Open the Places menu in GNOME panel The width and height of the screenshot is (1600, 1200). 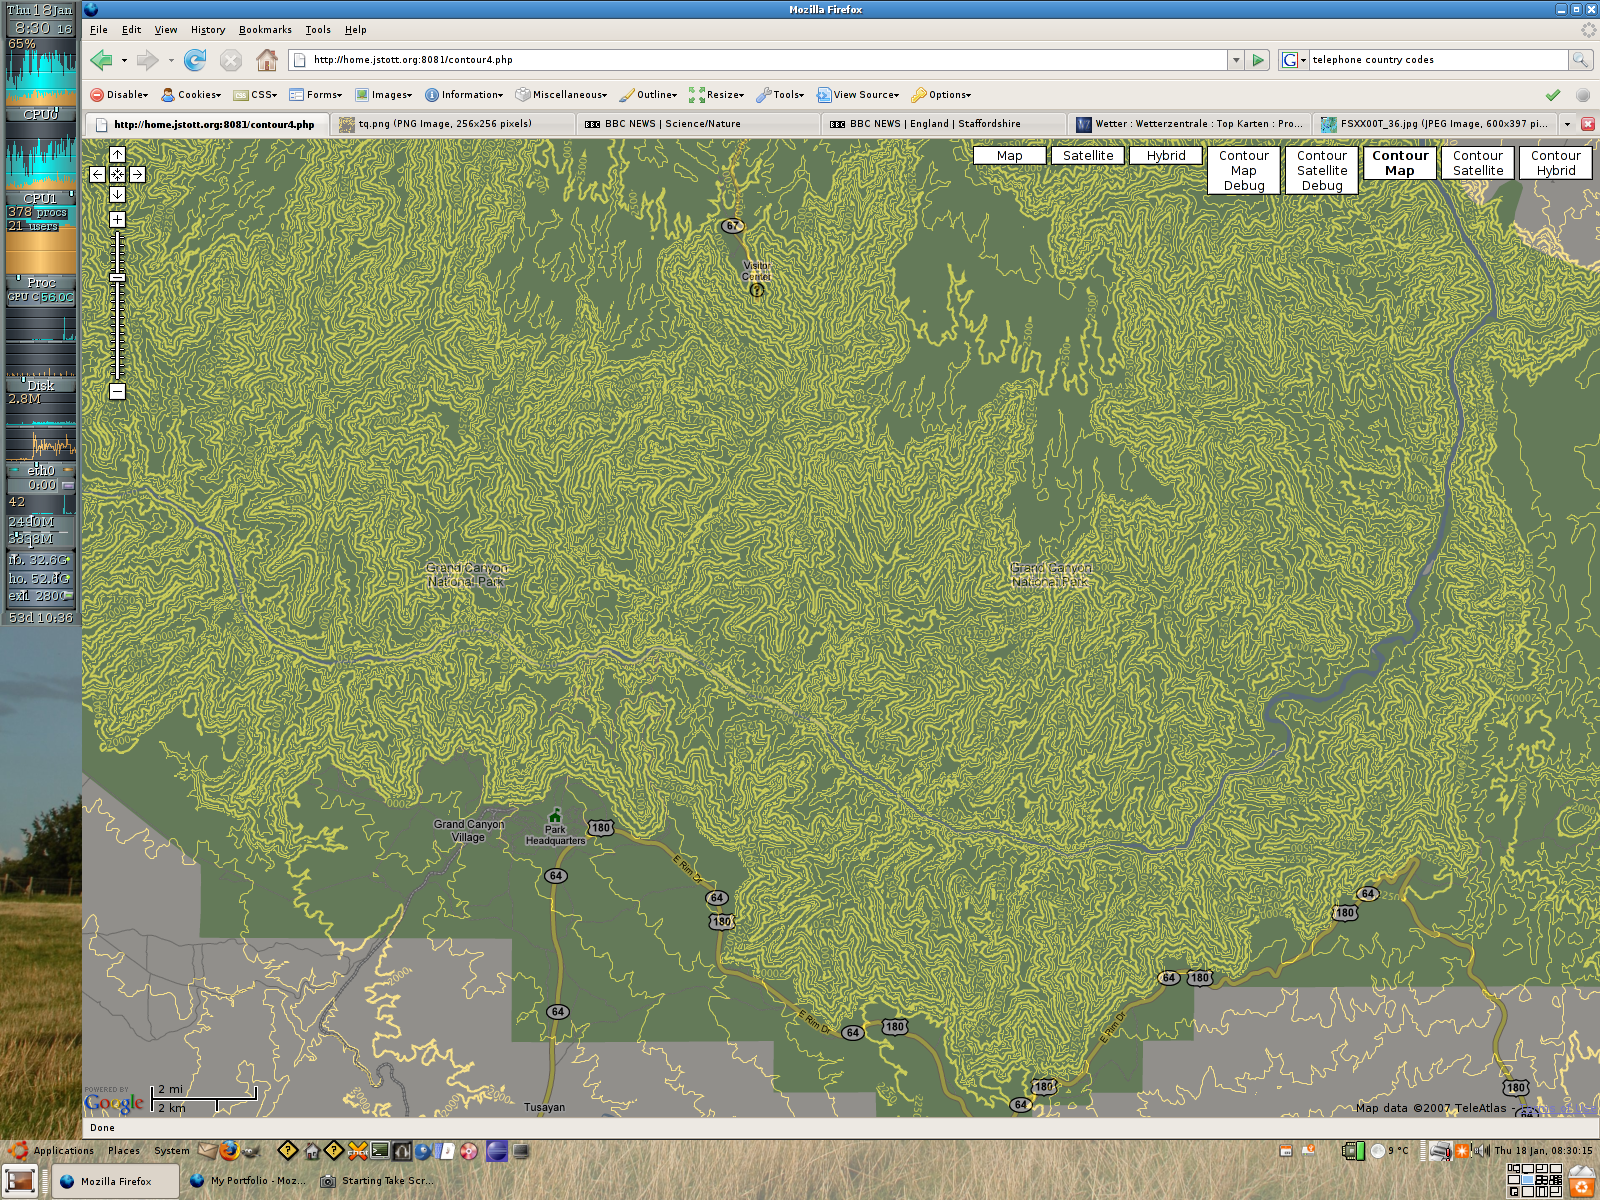click(x=124, y=1150)
